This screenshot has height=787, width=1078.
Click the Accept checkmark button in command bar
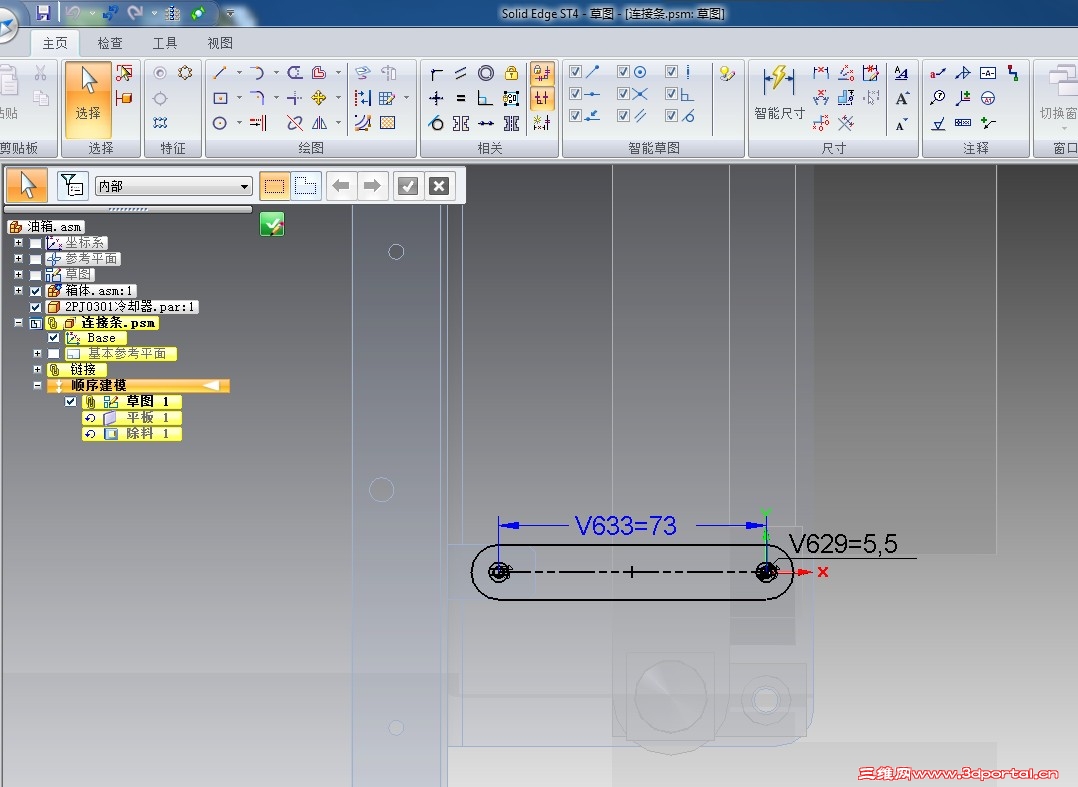408,186
